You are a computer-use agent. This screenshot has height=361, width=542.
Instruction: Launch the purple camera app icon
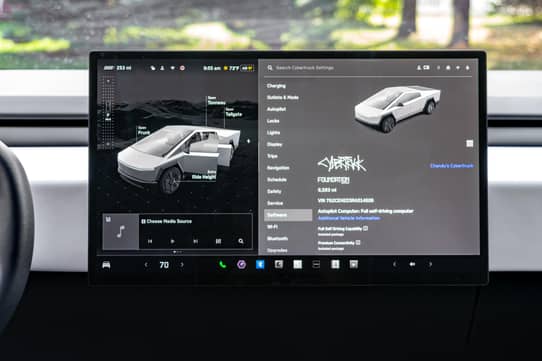242,265
